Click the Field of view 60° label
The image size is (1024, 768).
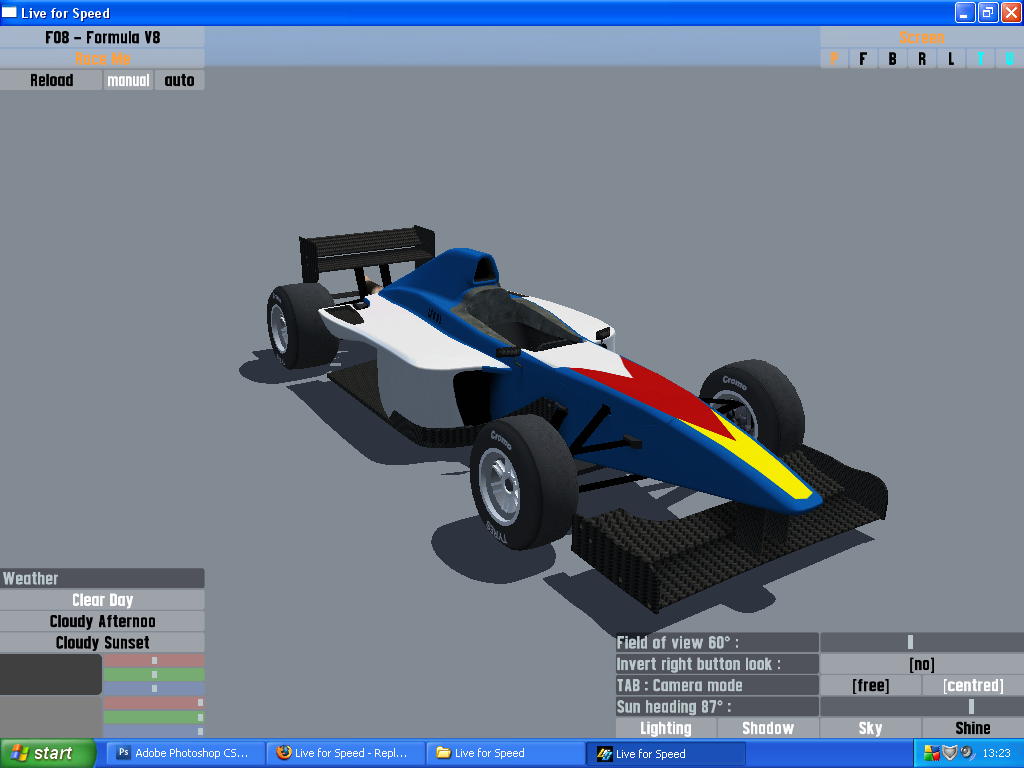(x=717, y=642)
